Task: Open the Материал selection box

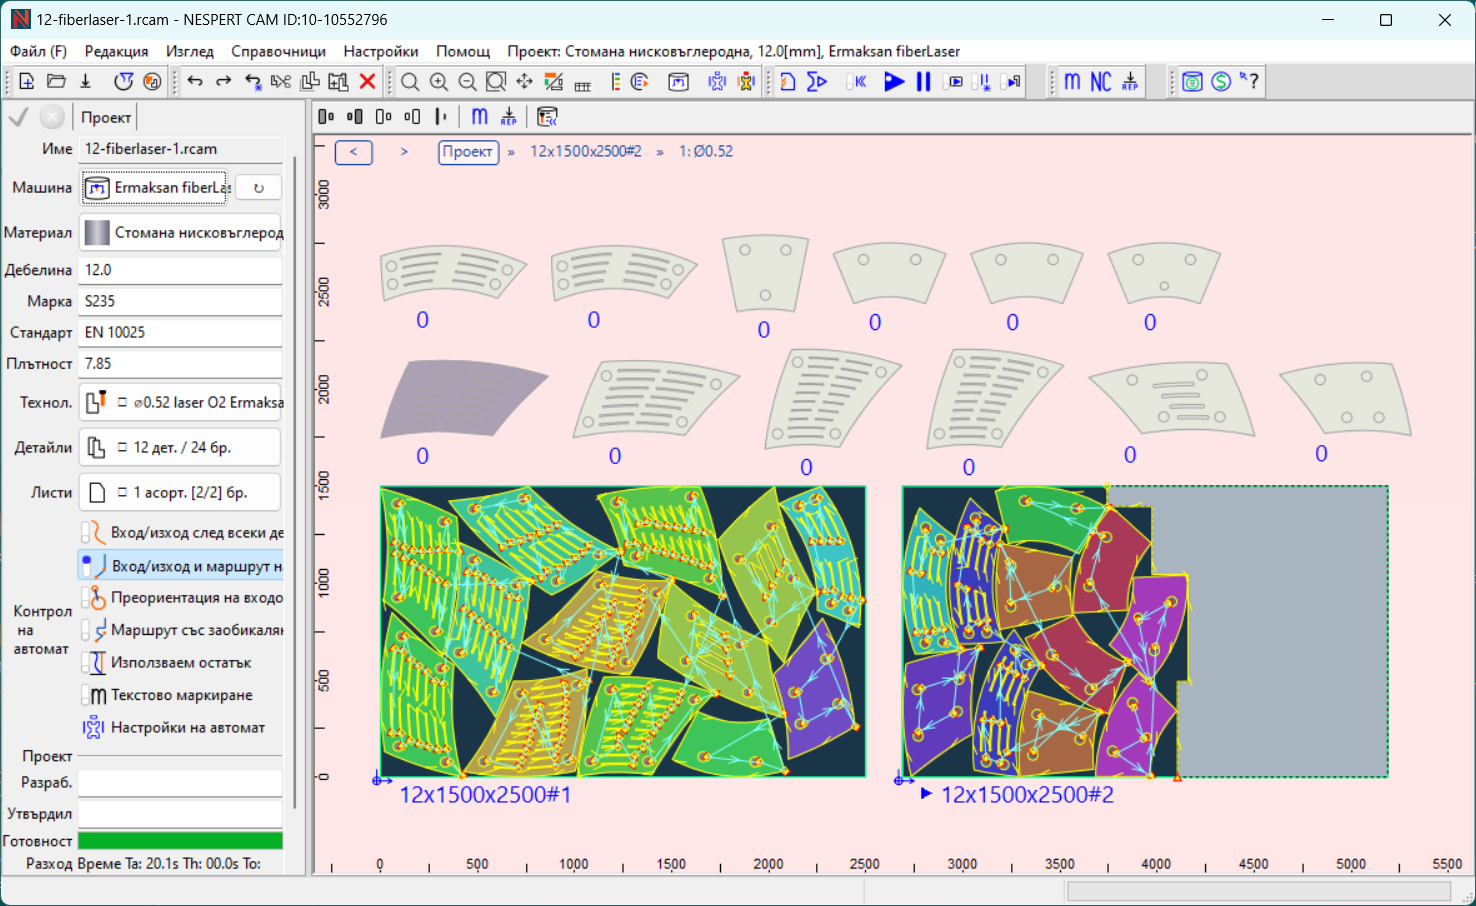Action: pyautogui.click(x=181, y=233)
